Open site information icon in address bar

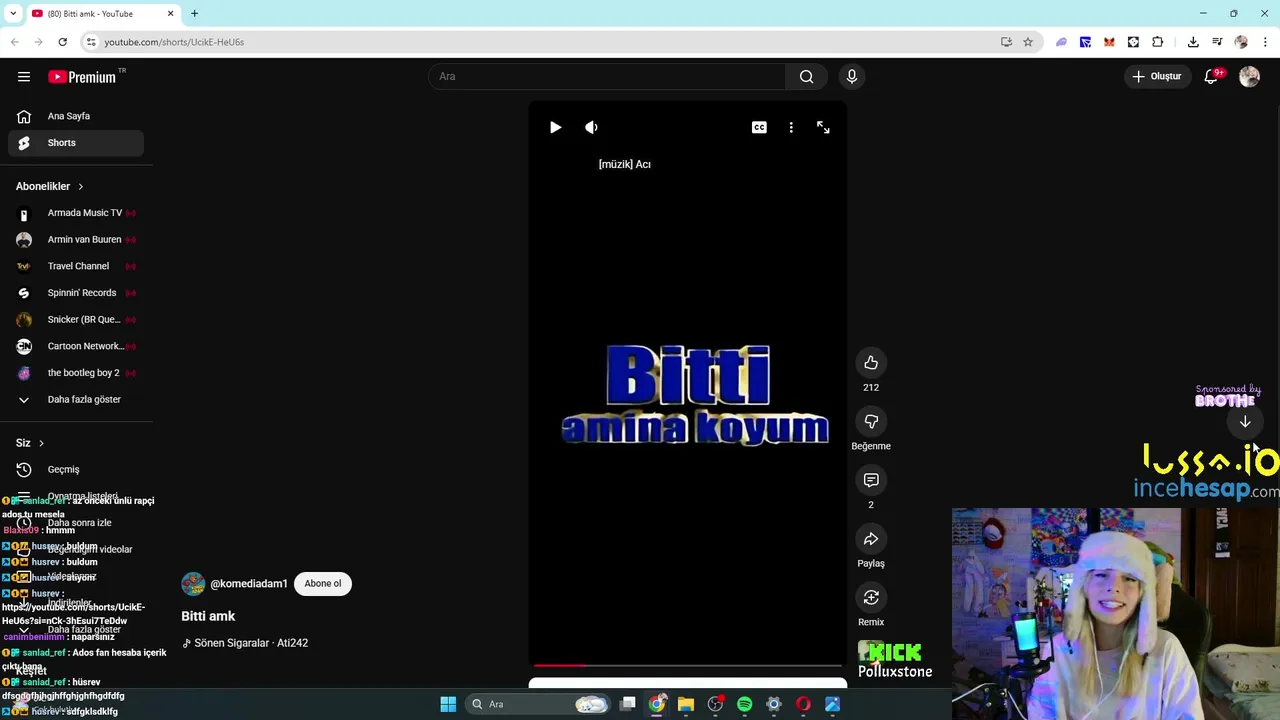91,42
